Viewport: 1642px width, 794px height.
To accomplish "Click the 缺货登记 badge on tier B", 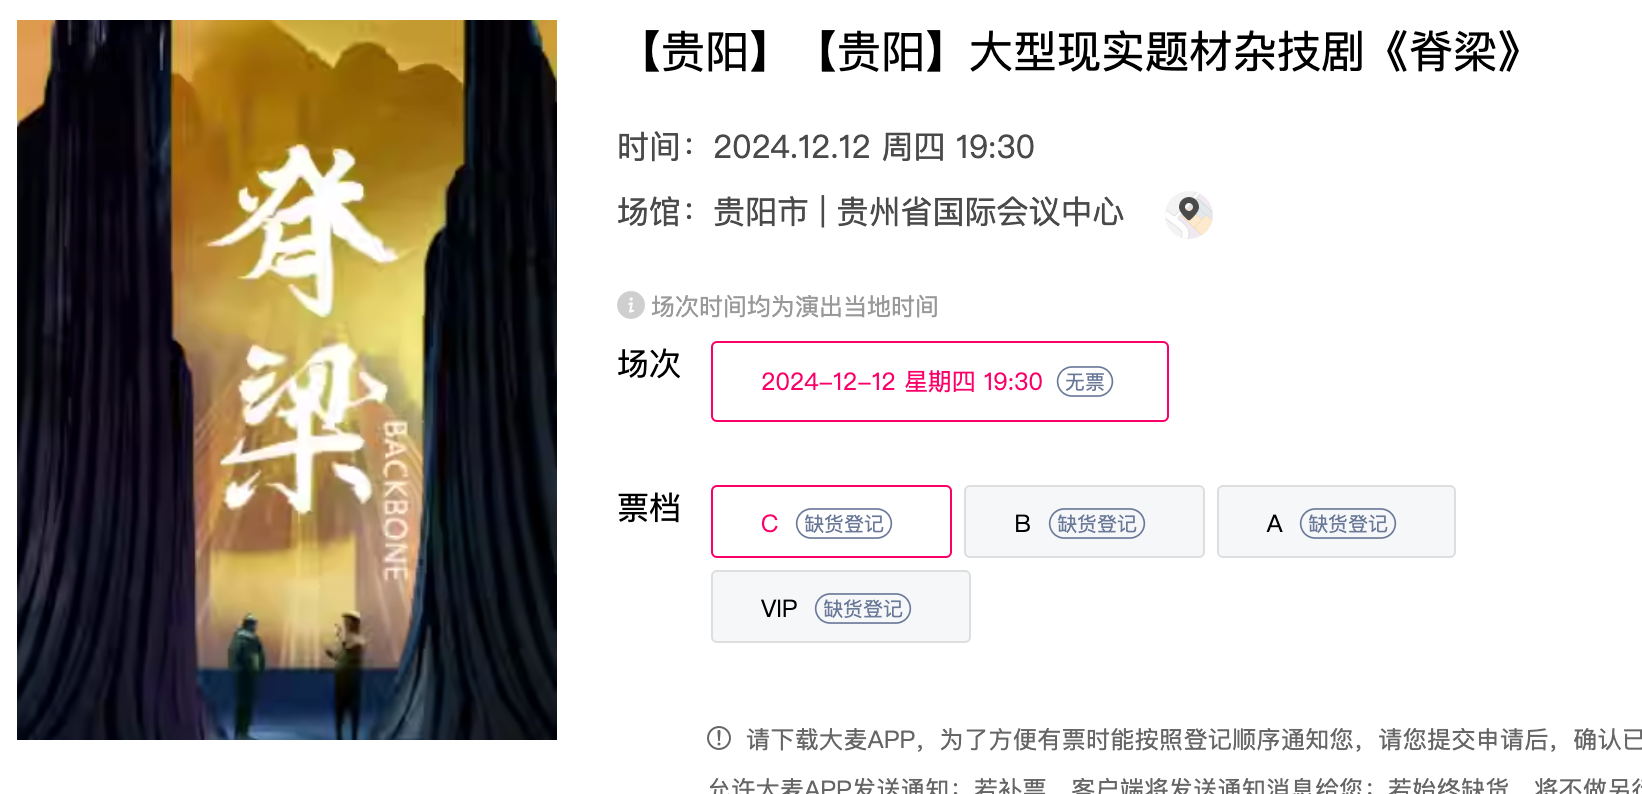I will coord(1097,523).
